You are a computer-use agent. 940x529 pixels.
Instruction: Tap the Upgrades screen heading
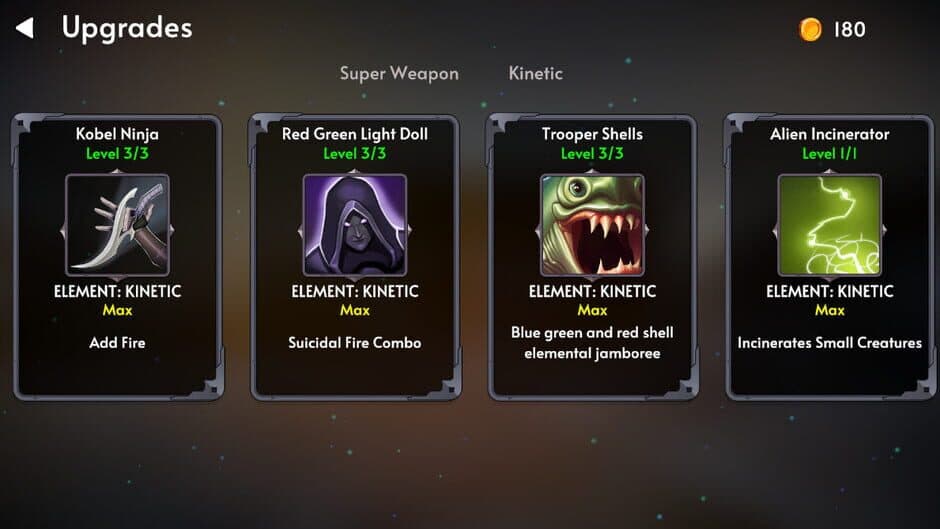click(127, 28)
